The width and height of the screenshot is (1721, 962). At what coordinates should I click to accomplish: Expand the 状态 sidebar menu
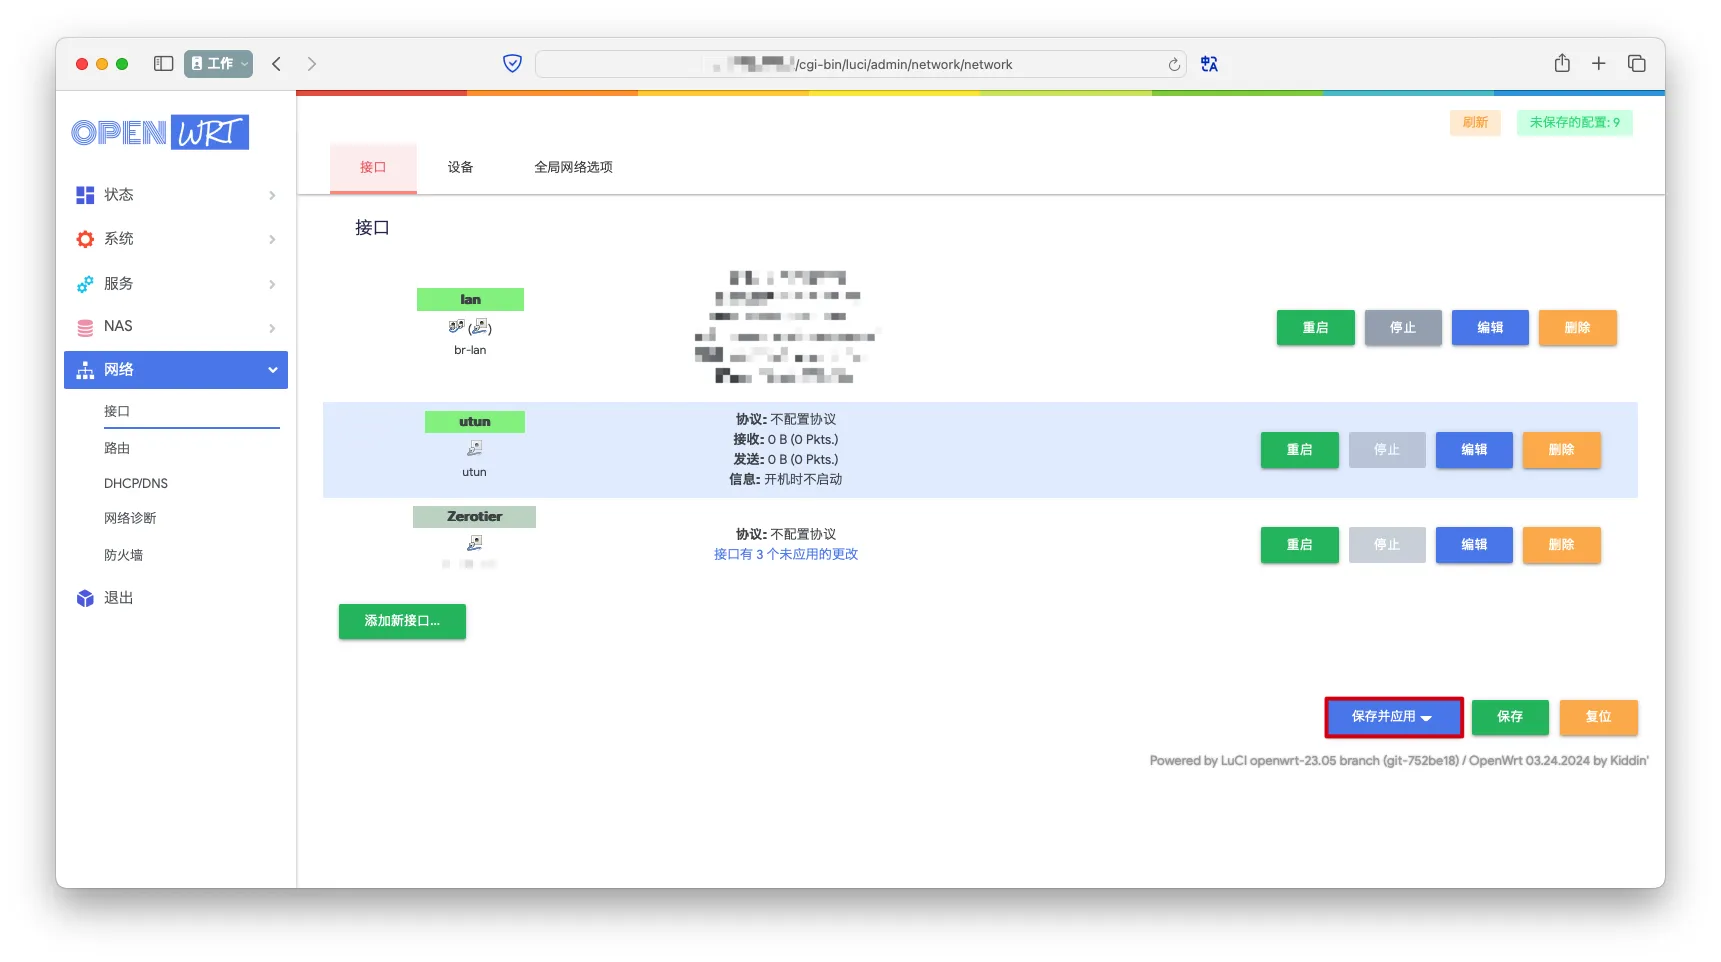[x=175, y=195]
